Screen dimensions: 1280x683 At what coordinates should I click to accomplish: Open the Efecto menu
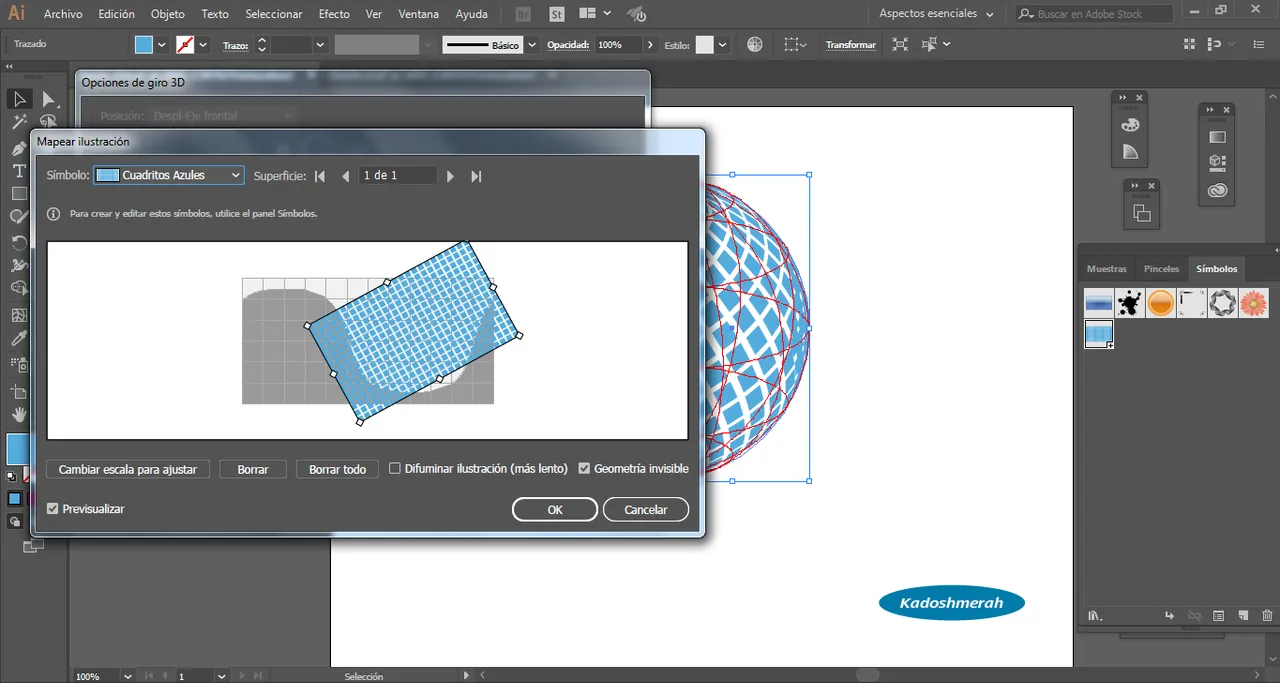pyautogui.click(x=334, y=14)
